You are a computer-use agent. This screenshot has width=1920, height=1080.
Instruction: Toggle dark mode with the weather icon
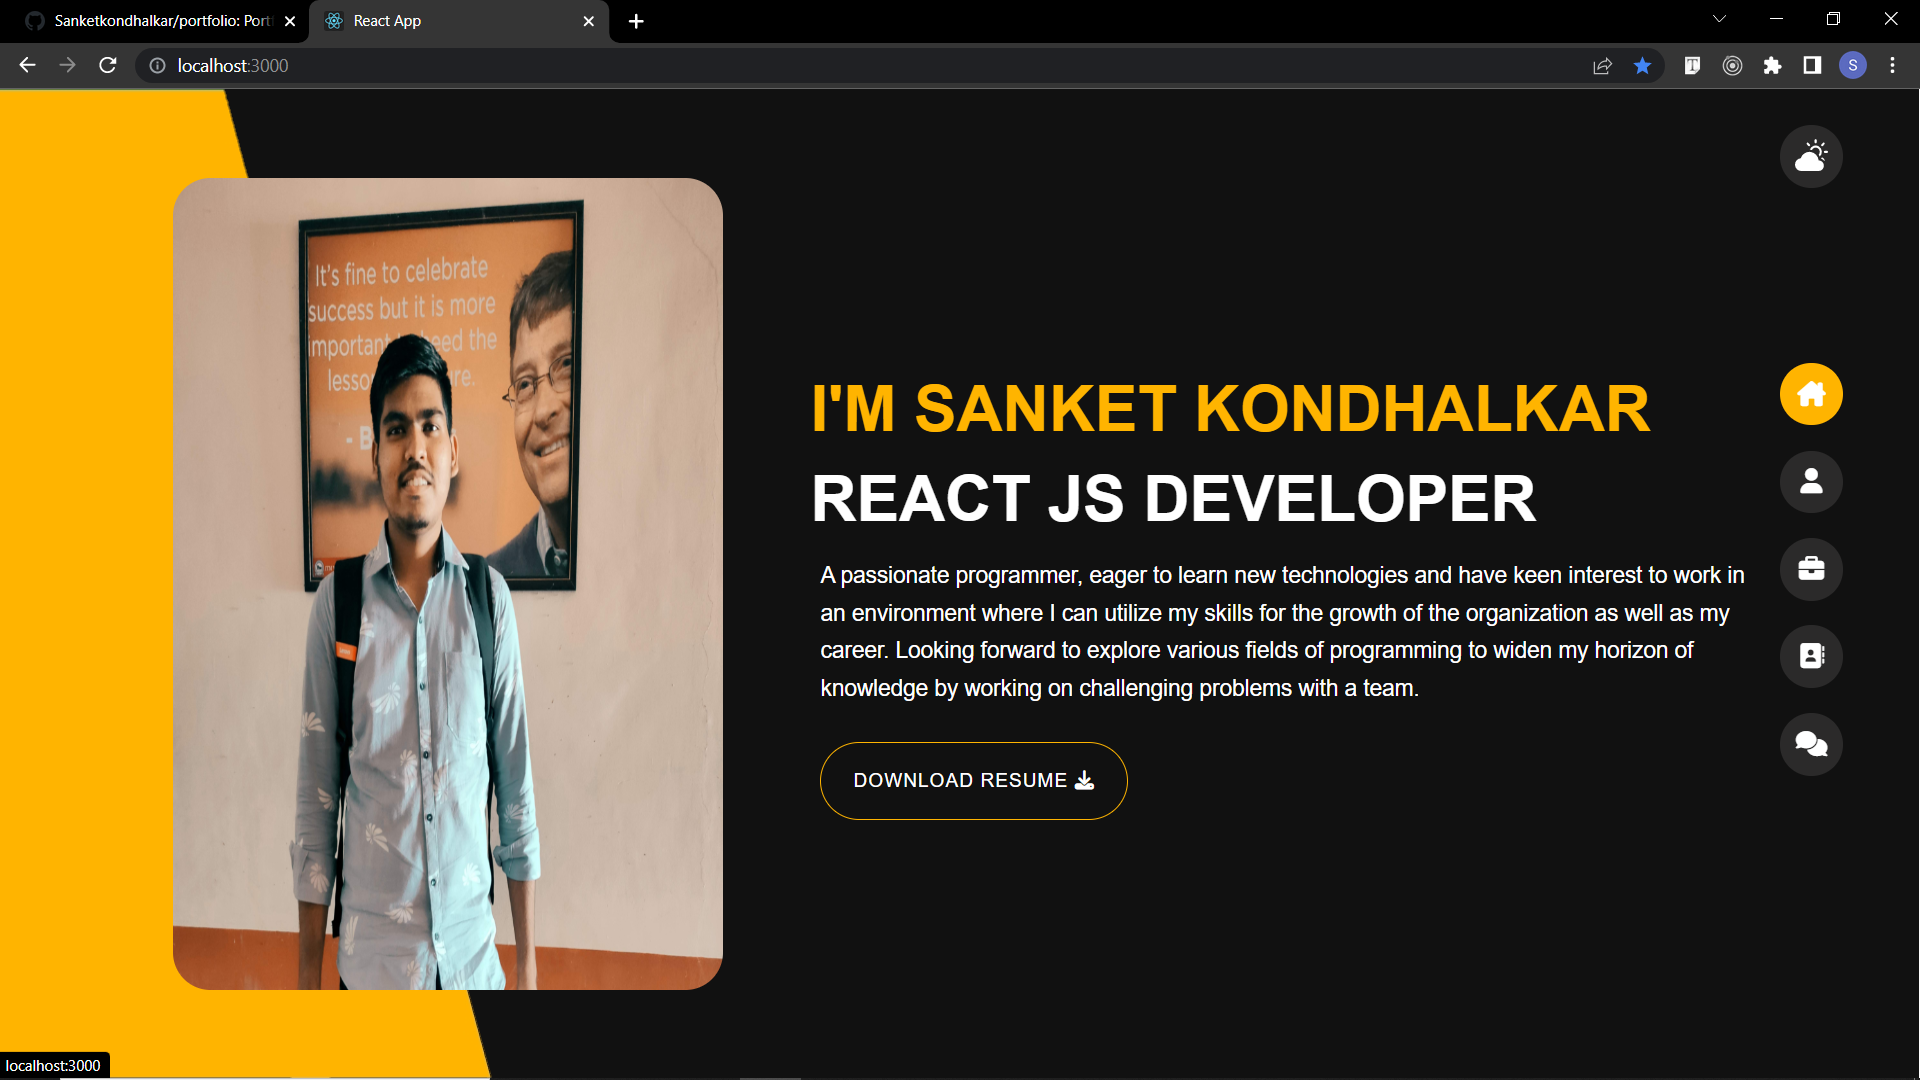1810,156
